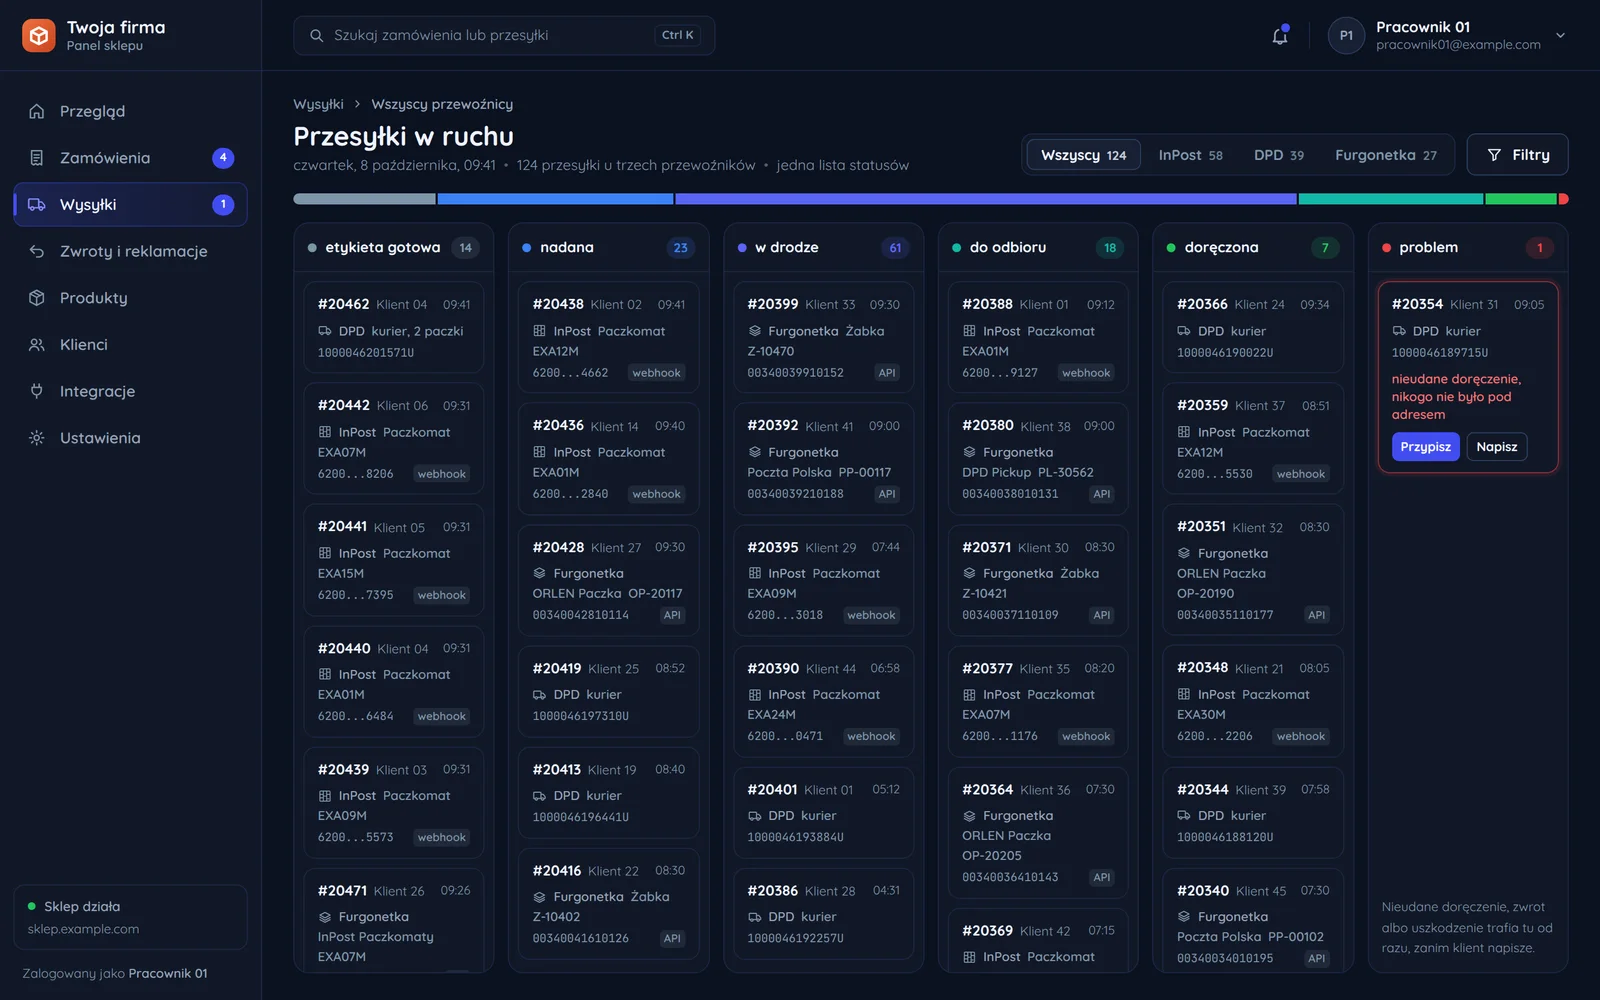Image resolution: width=1600 pixels, height=1000 pixels.
Task: Click Napisz on order #20354
Action: coord(1496,447)
